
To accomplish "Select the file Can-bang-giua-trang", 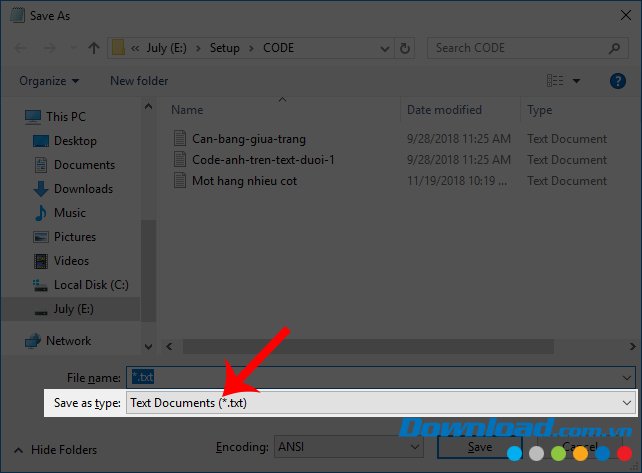I will coord(249,139).
